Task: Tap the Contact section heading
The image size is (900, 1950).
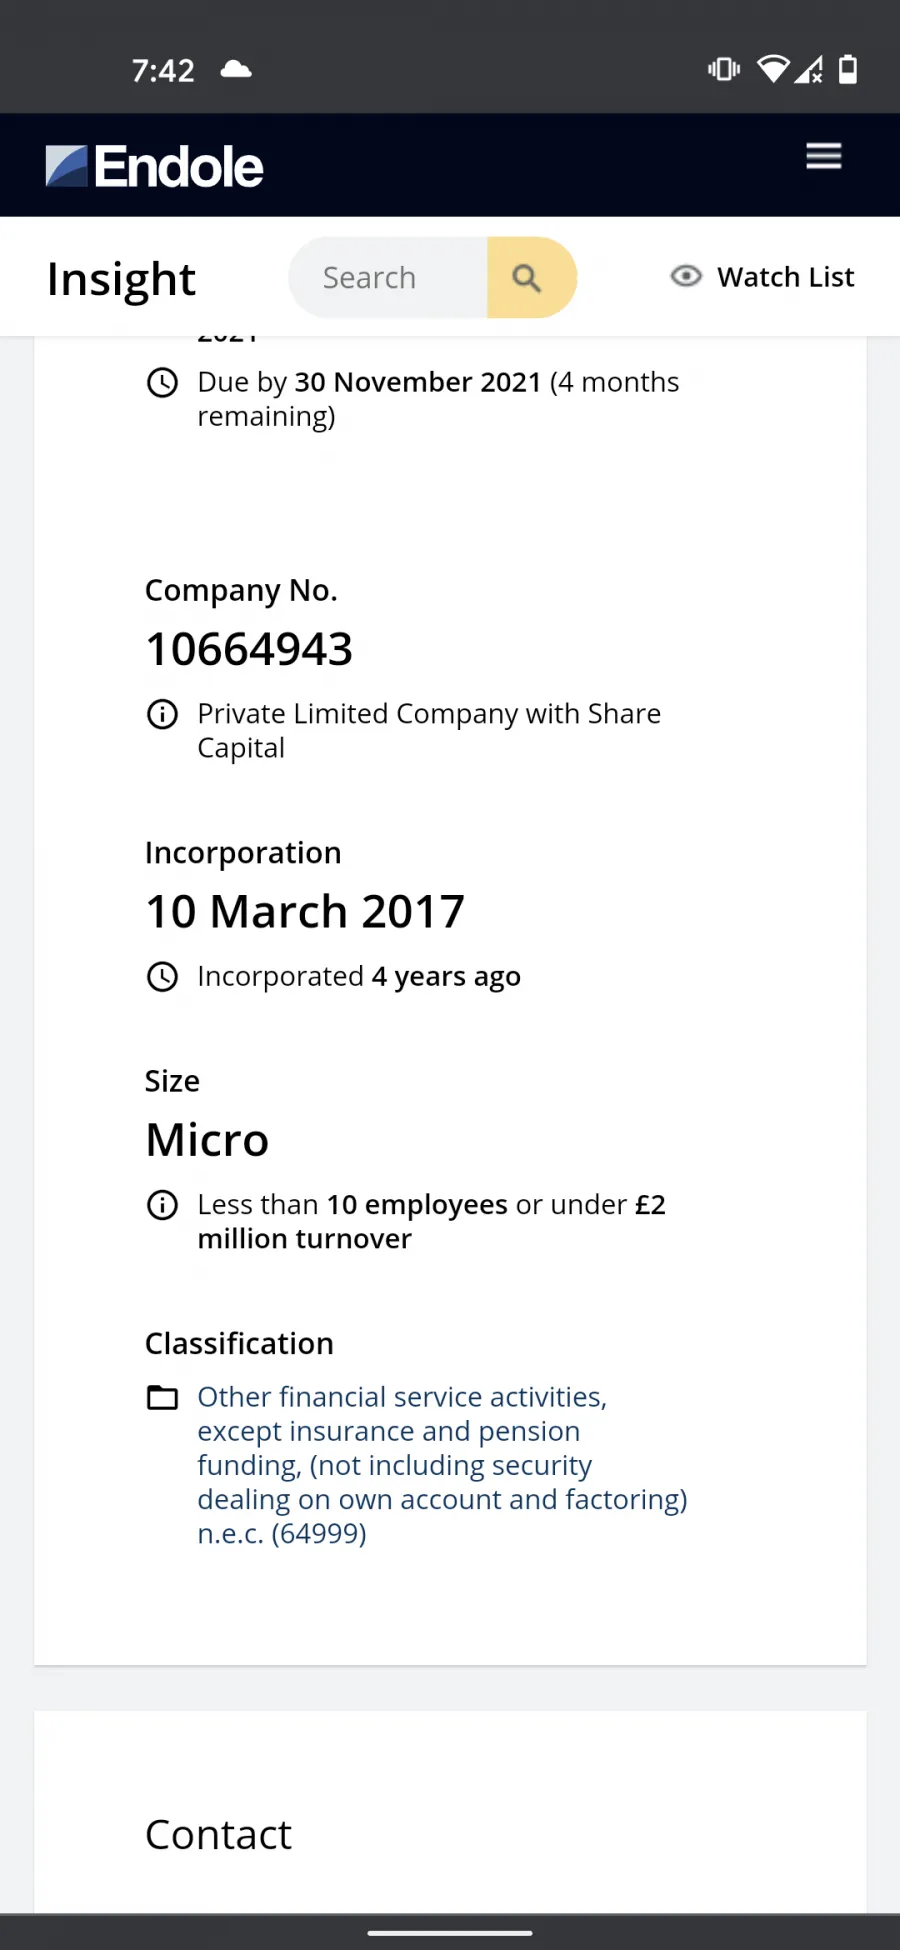Action: pyautogui.click(x=218, y=1835)
